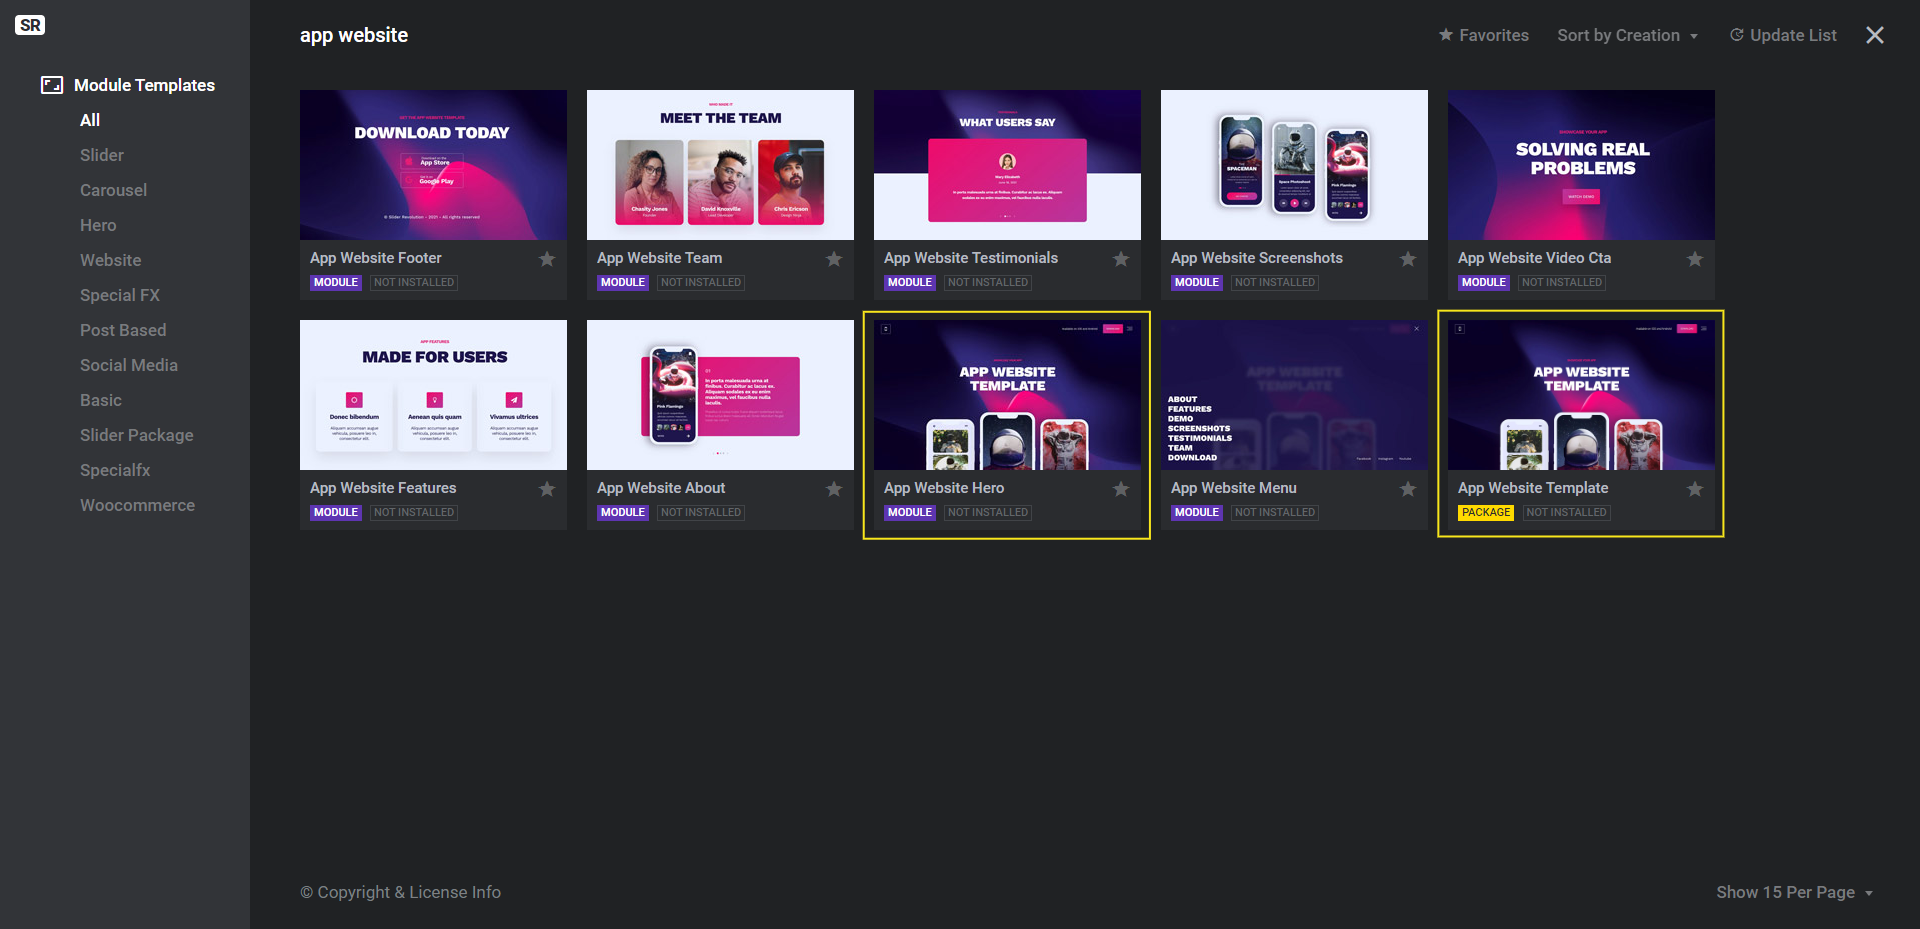This screenshot has width=1920, height=929.
Task: Star the App Website Features template
Action: pyautogui.click(x=547, y=489)
